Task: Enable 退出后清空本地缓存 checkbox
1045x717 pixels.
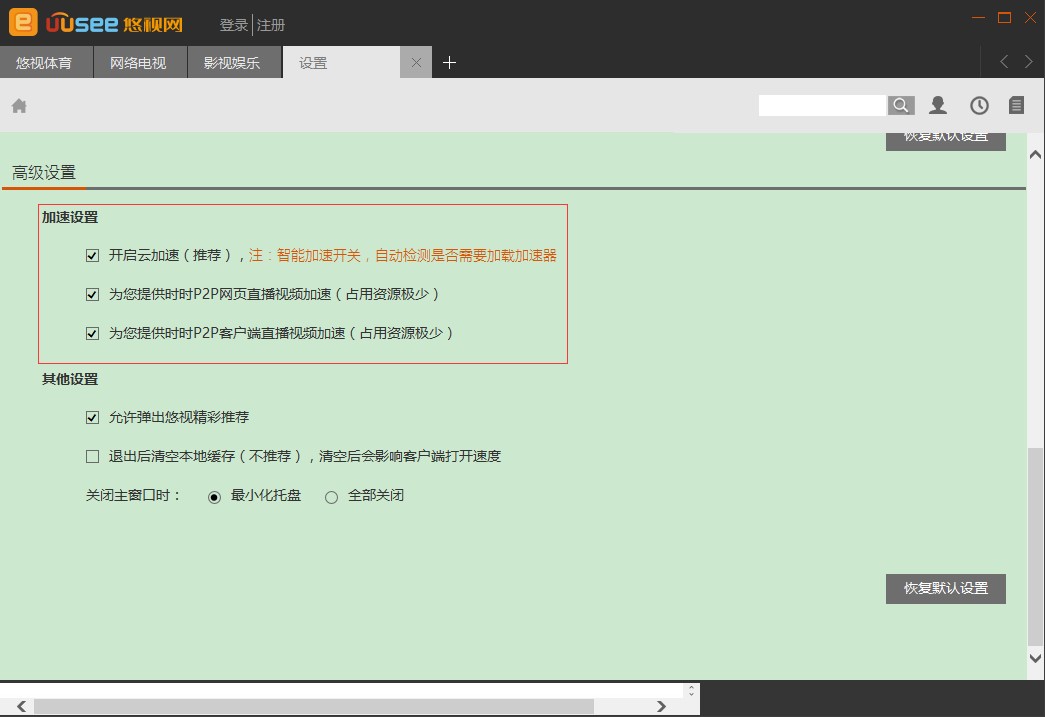Action: coord(93,456)
